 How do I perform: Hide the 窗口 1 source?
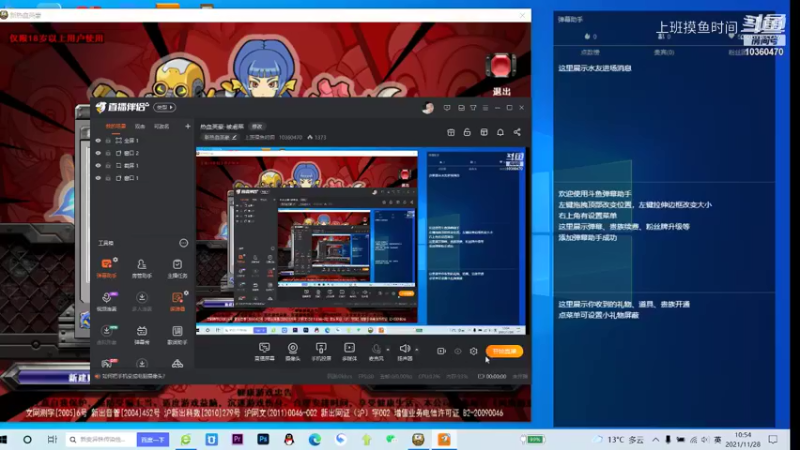click(x=98, y=178)
